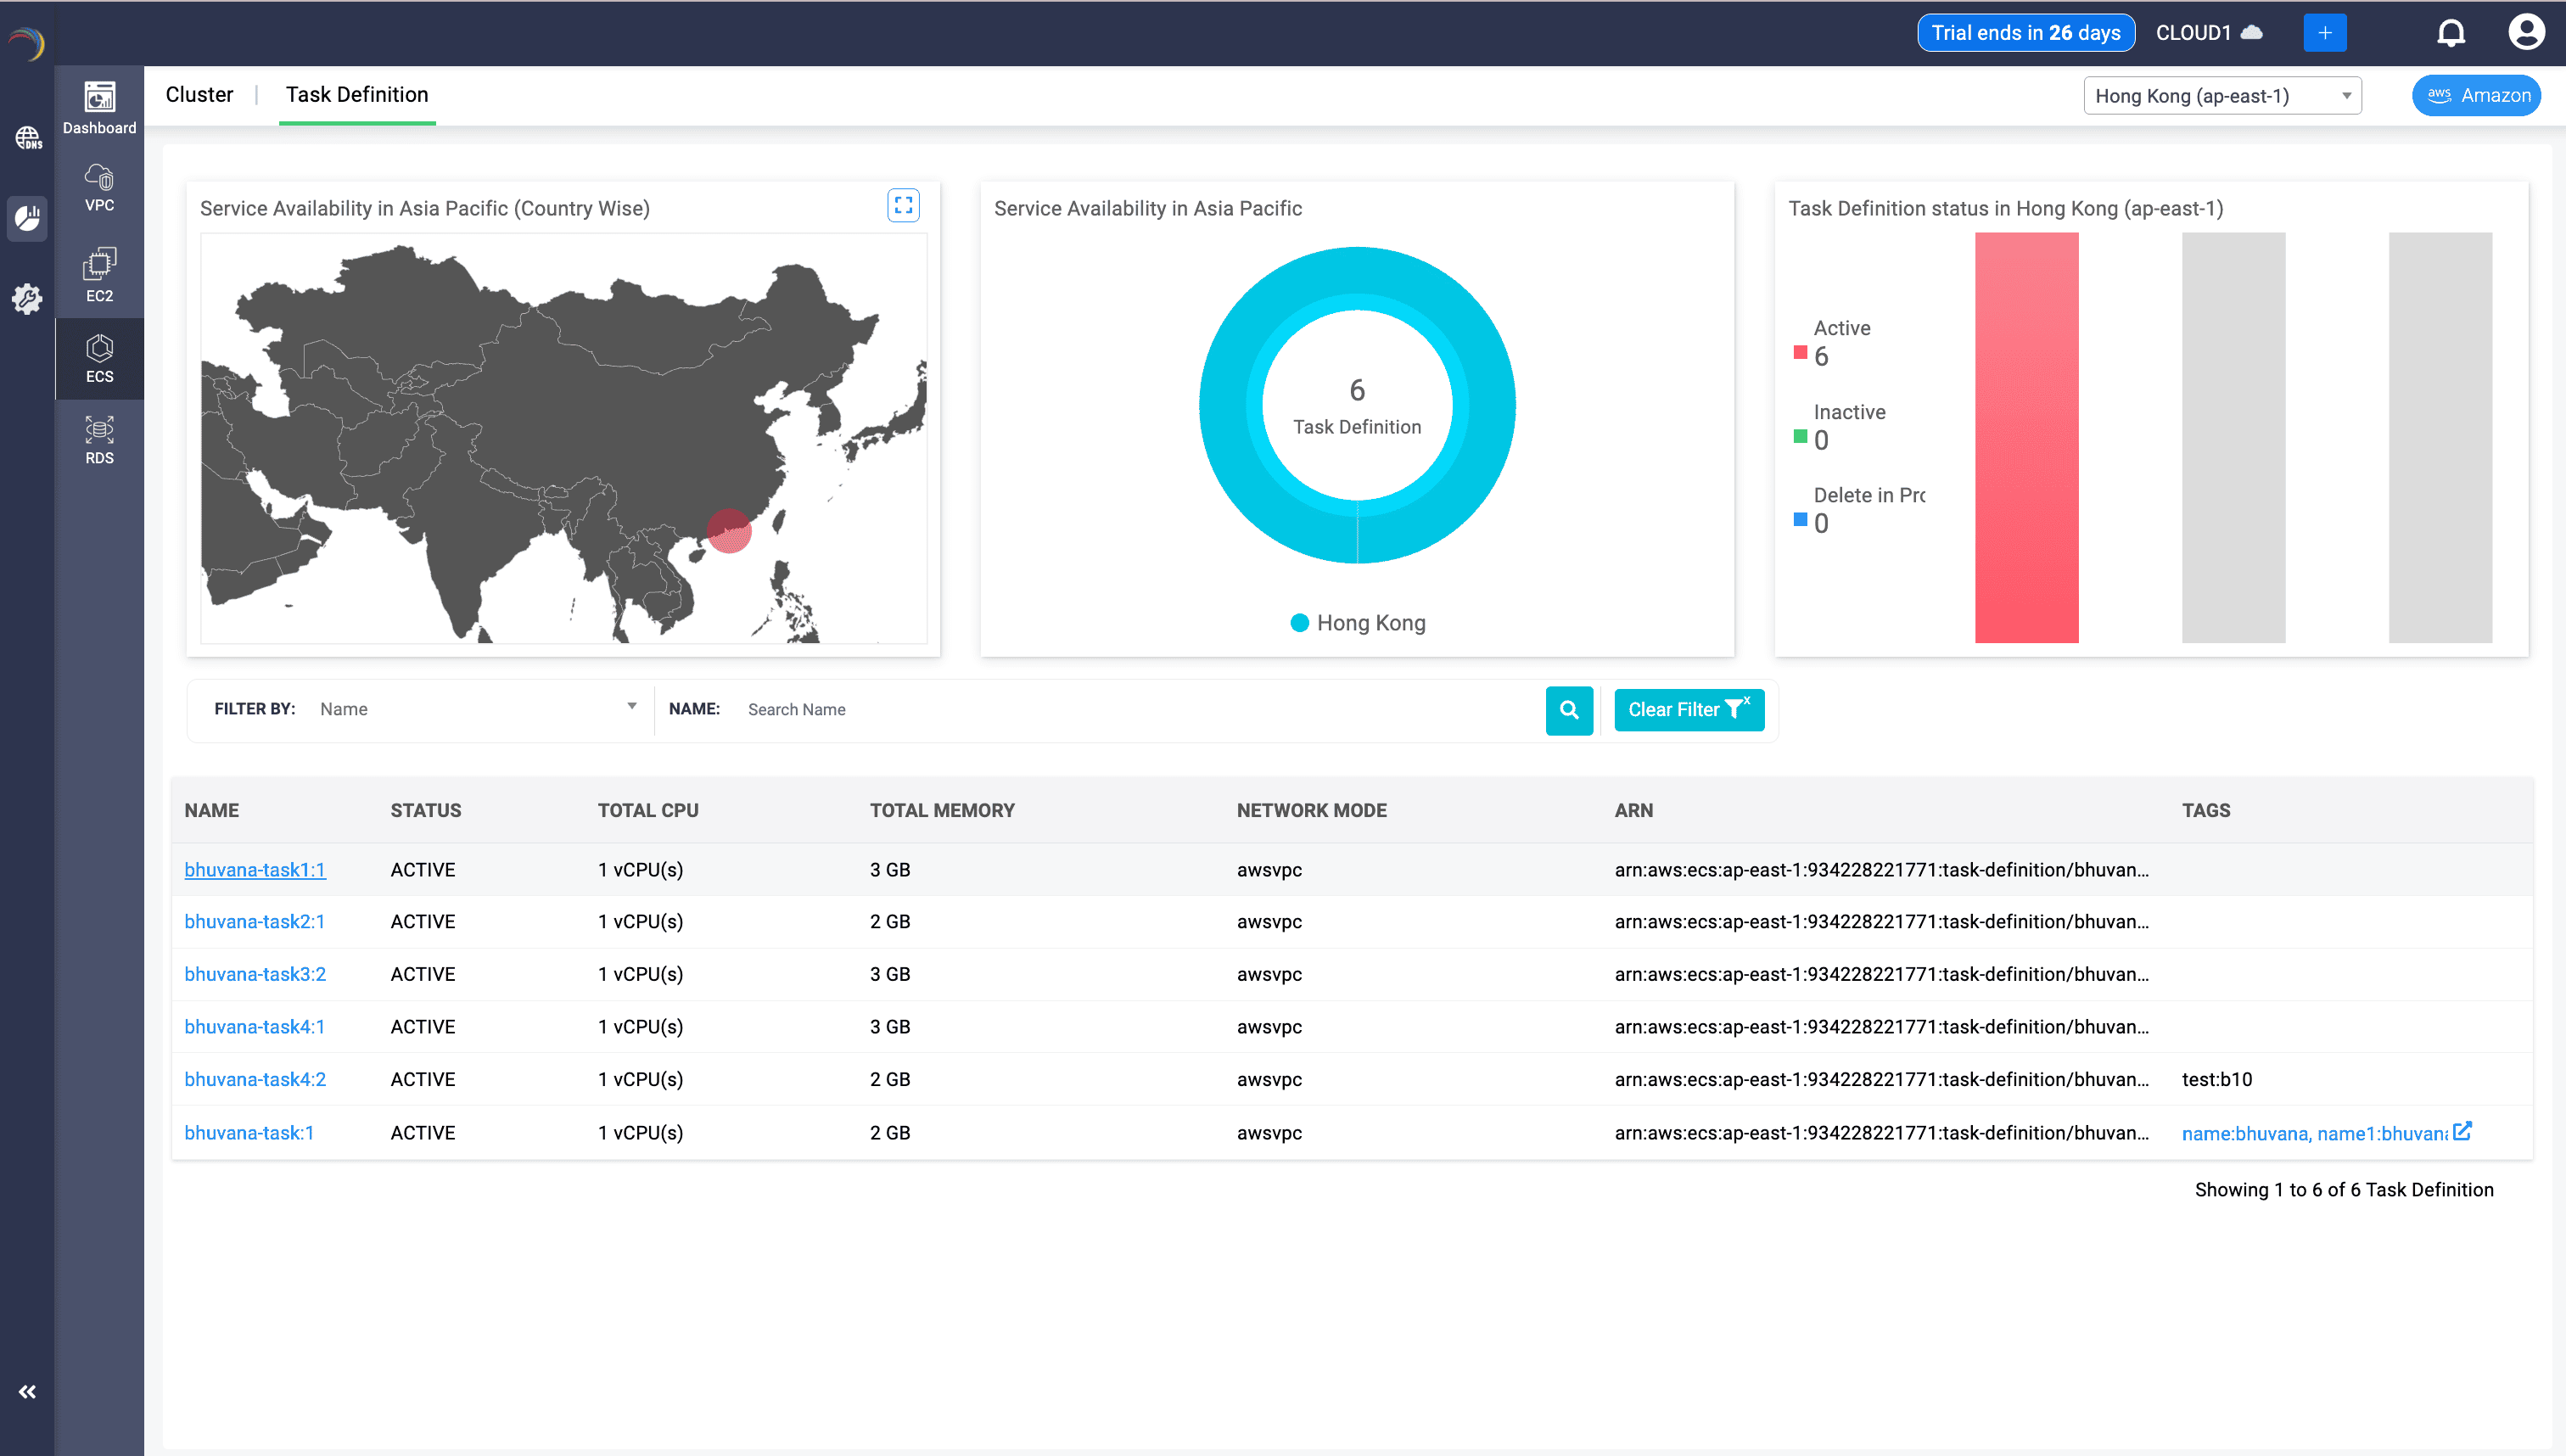
Task: Click the red Active status bar
Action: pos(2026,437)
